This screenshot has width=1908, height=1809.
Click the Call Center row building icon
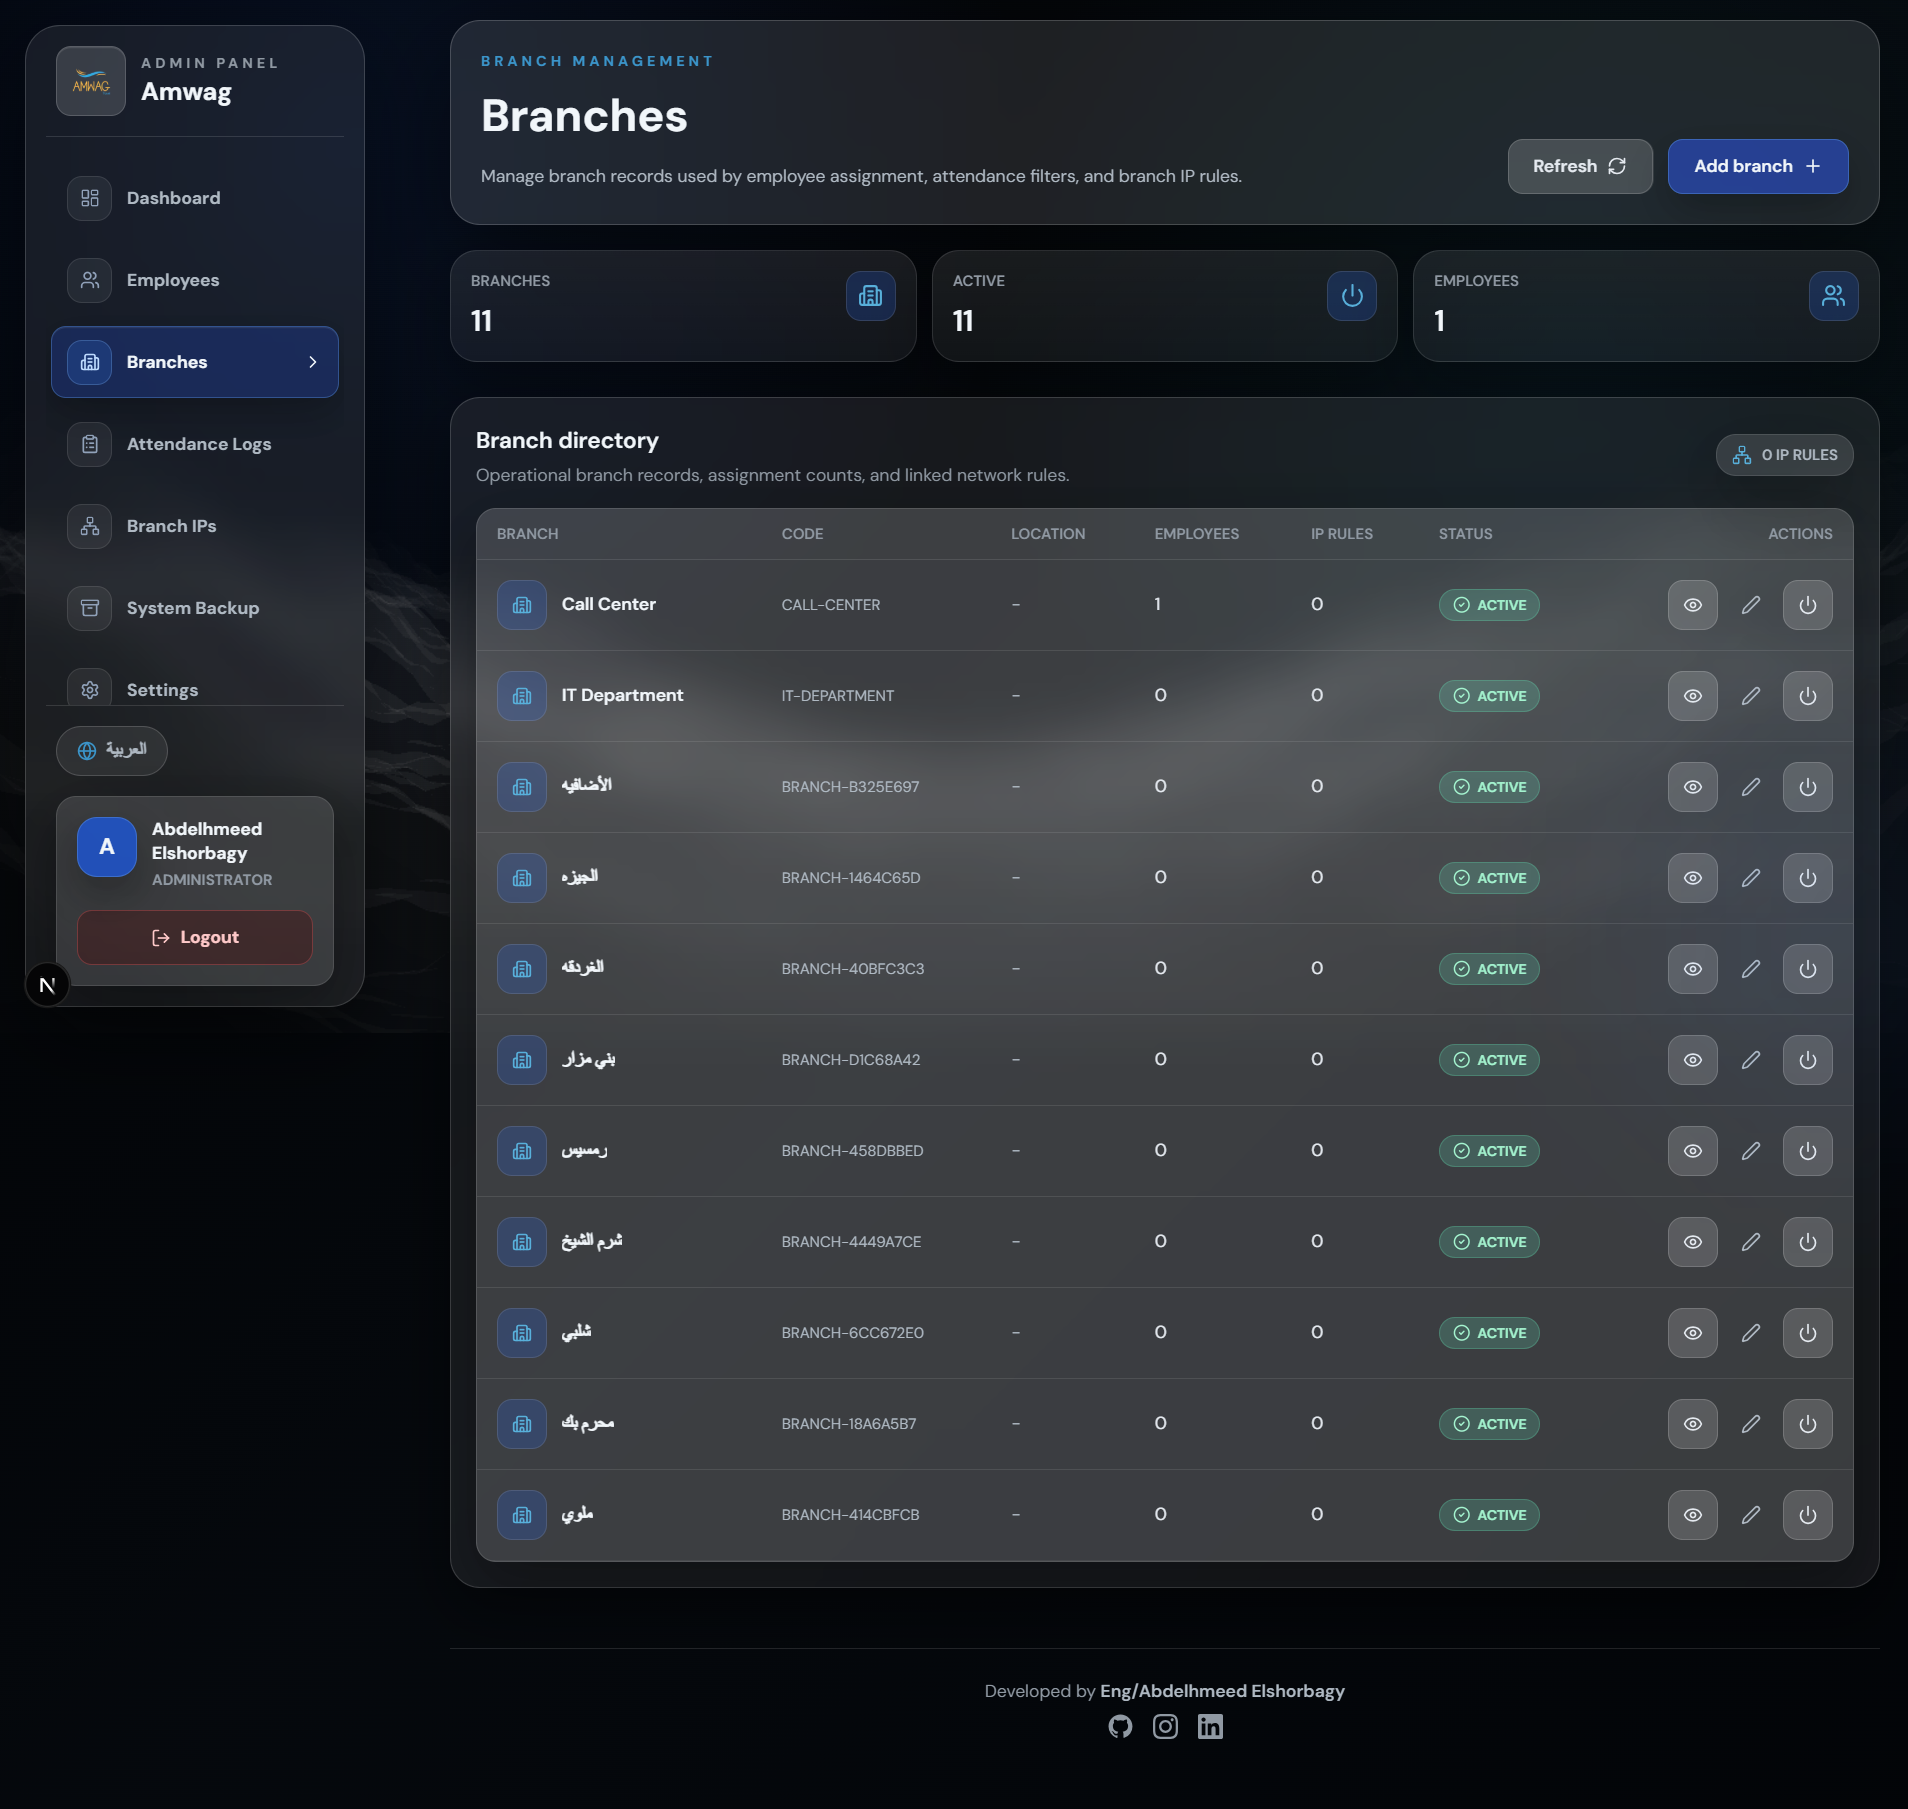[x=522, y=605]
